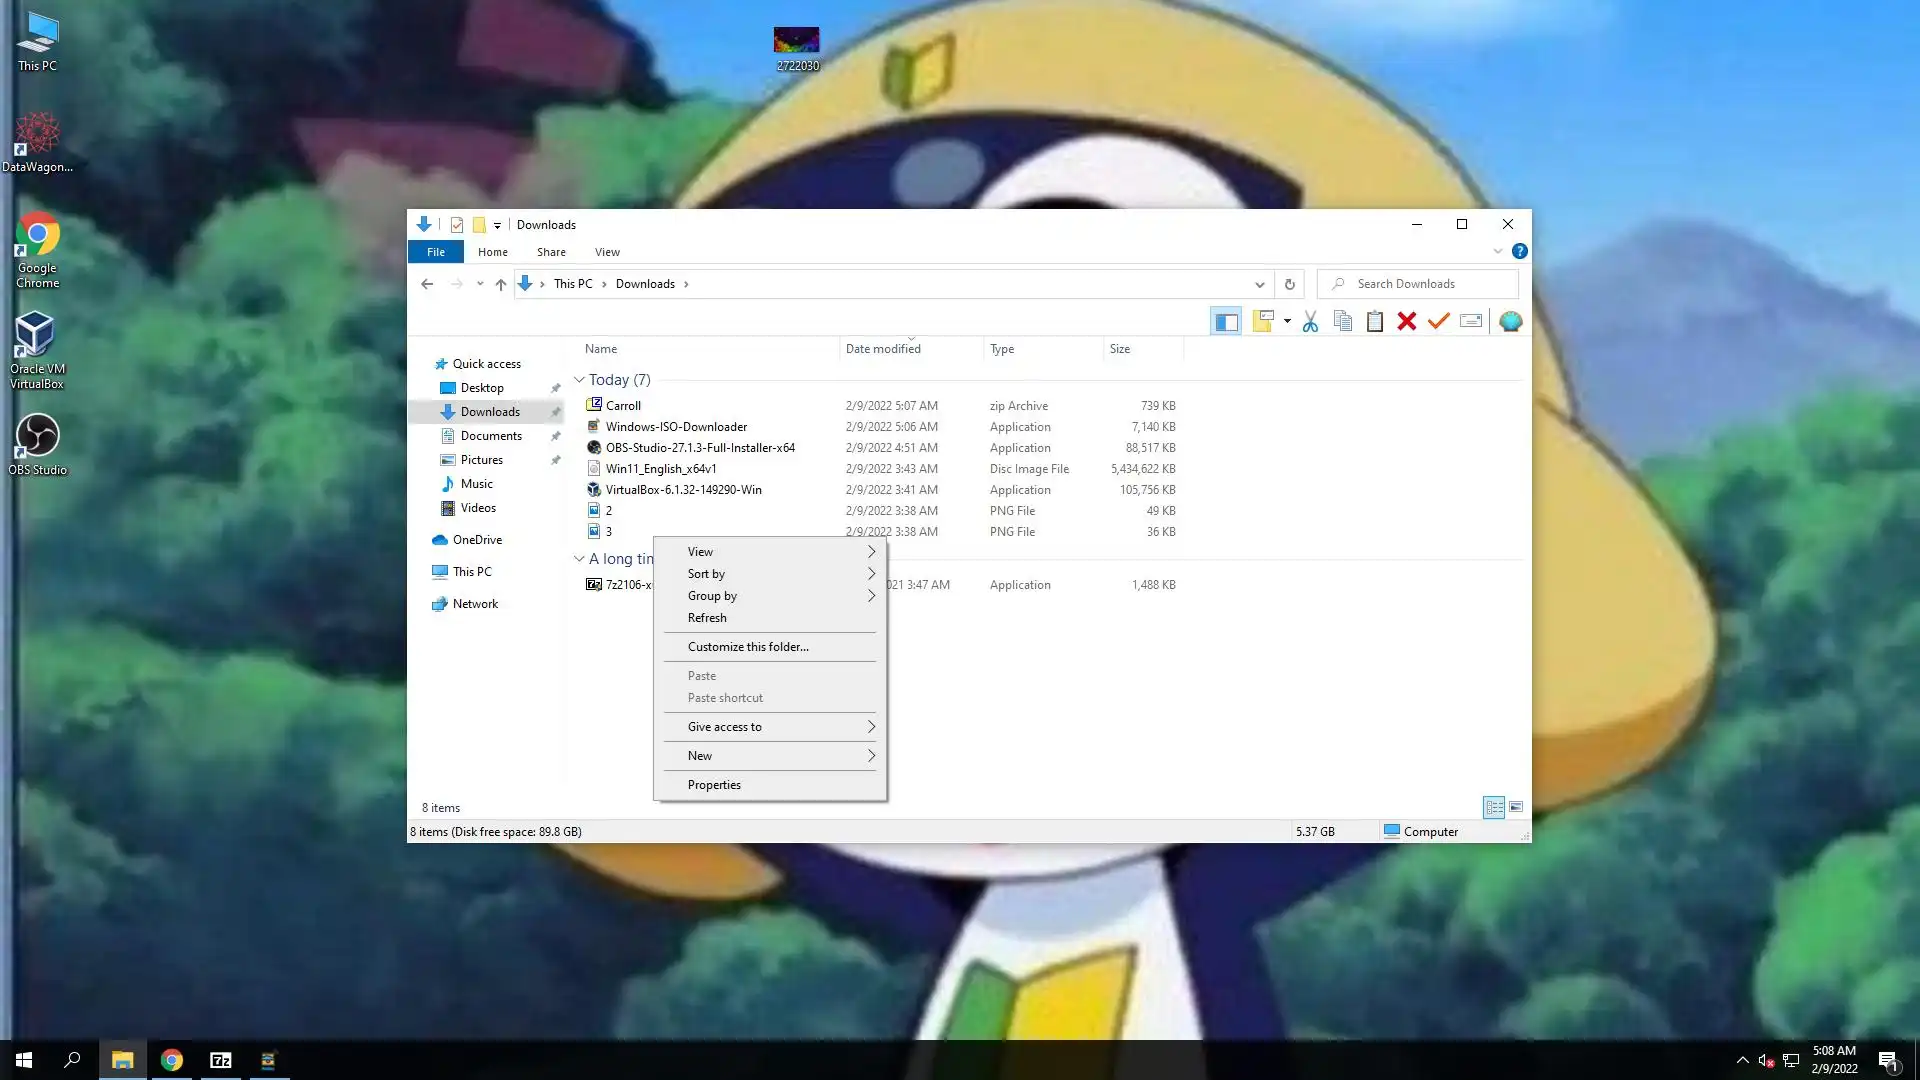The image size is (1920, 1080).
Task: Click the Classic Shell seashell icon
Action: tap(1510, 321)
